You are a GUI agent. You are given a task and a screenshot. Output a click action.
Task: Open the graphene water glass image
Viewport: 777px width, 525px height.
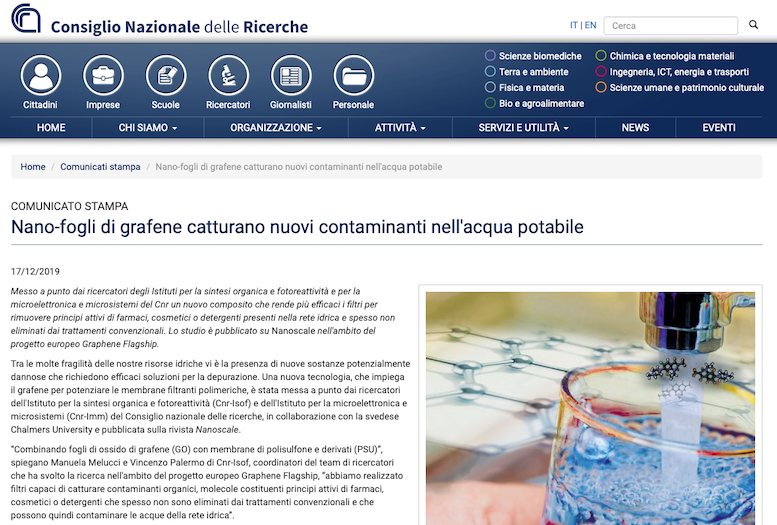point(590,408)
